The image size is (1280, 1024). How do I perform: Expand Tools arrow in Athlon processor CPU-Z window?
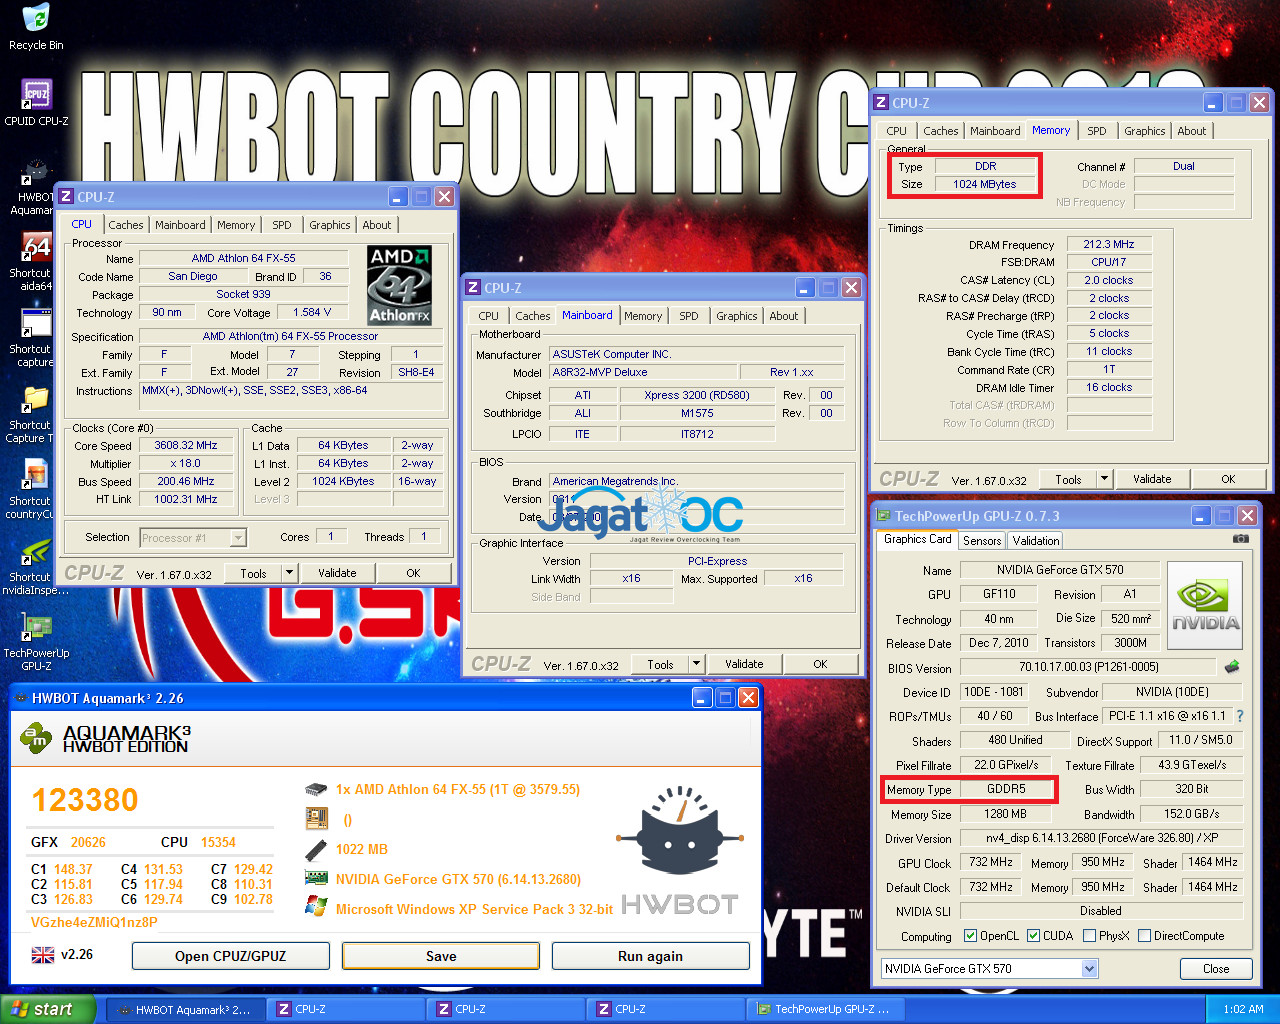point(289,573)
